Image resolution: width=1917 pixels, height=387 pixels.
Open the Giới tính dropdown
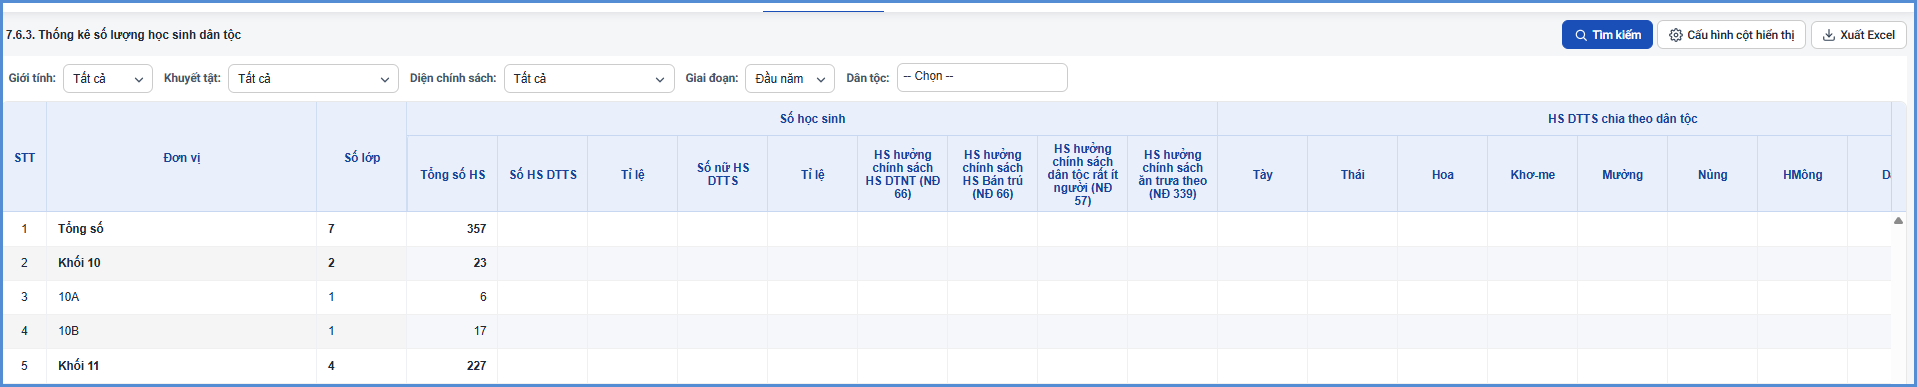click(108, 78)
